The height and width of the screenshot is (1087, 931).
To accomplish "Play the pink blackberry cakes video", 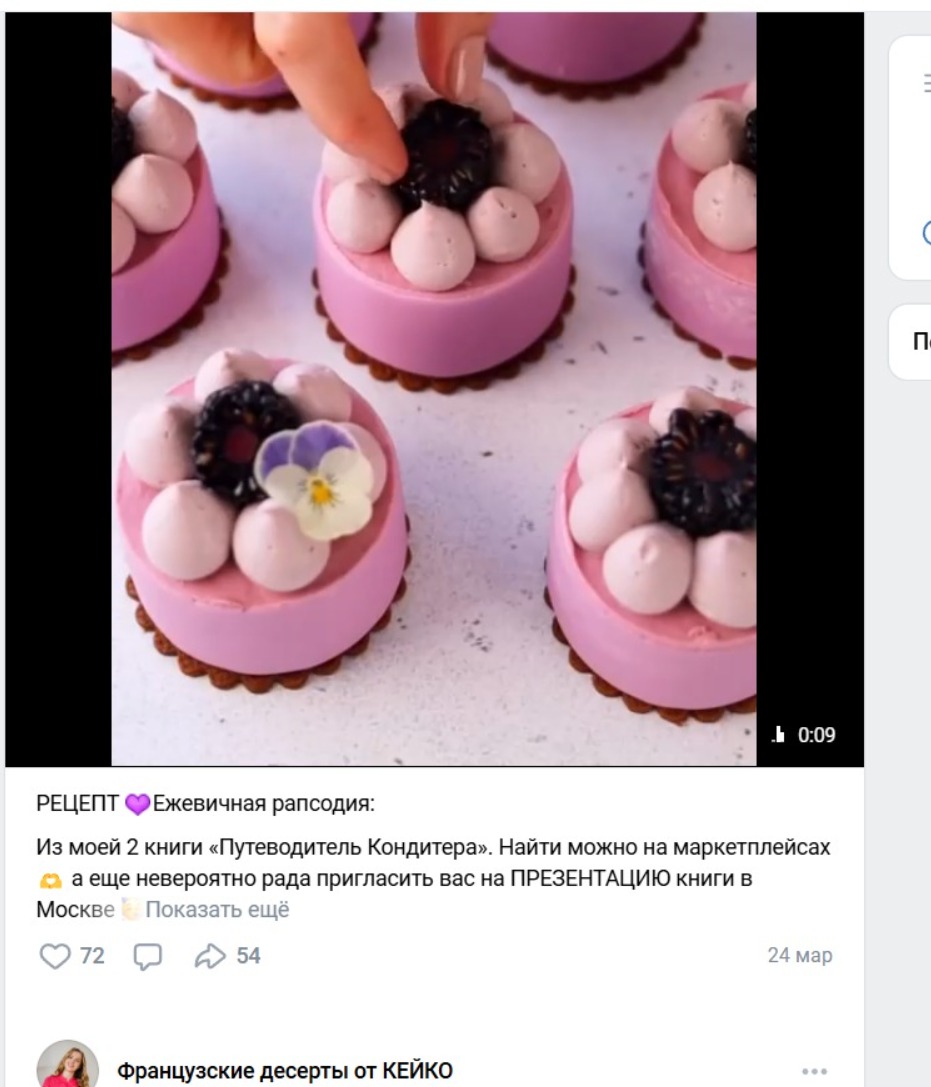I will coord(434,388).
